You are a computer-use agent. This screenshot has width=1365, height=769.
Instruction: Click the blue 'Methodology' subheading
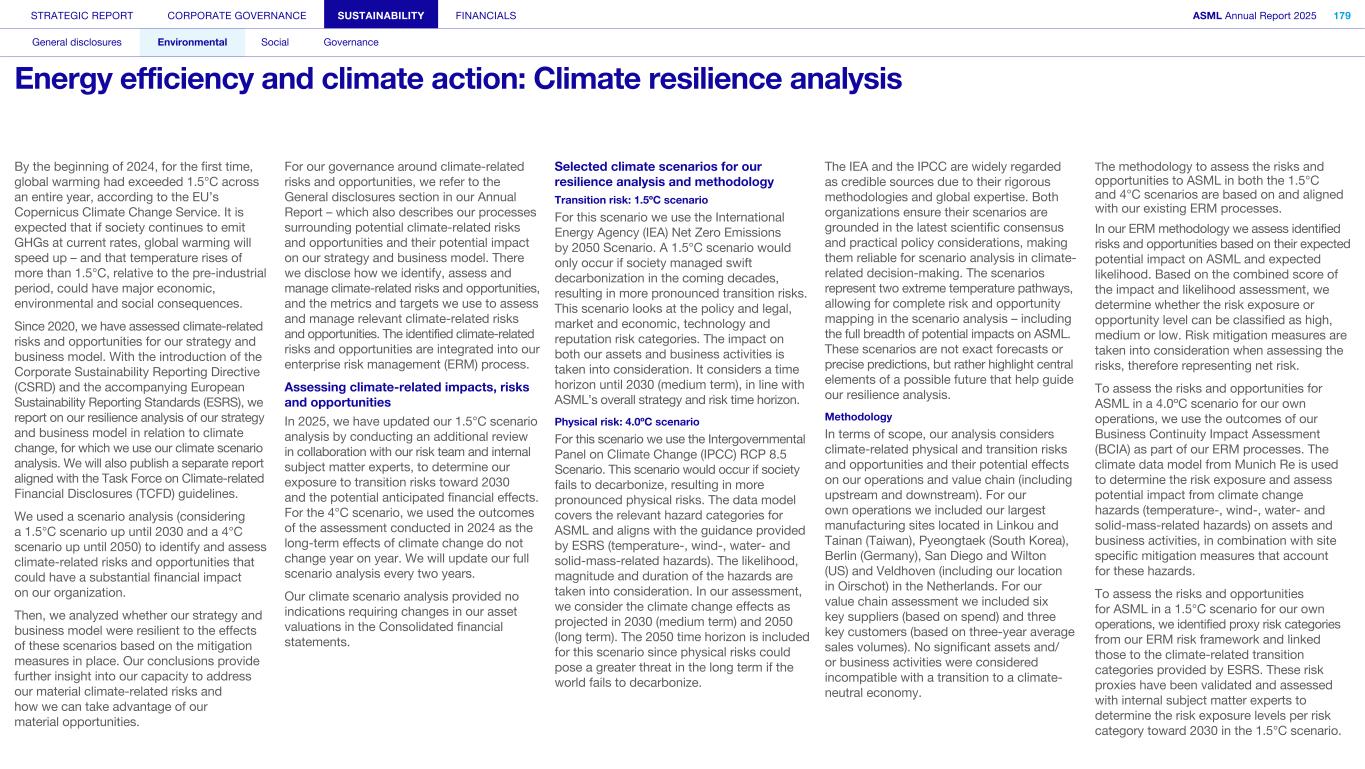click(858, 416)
